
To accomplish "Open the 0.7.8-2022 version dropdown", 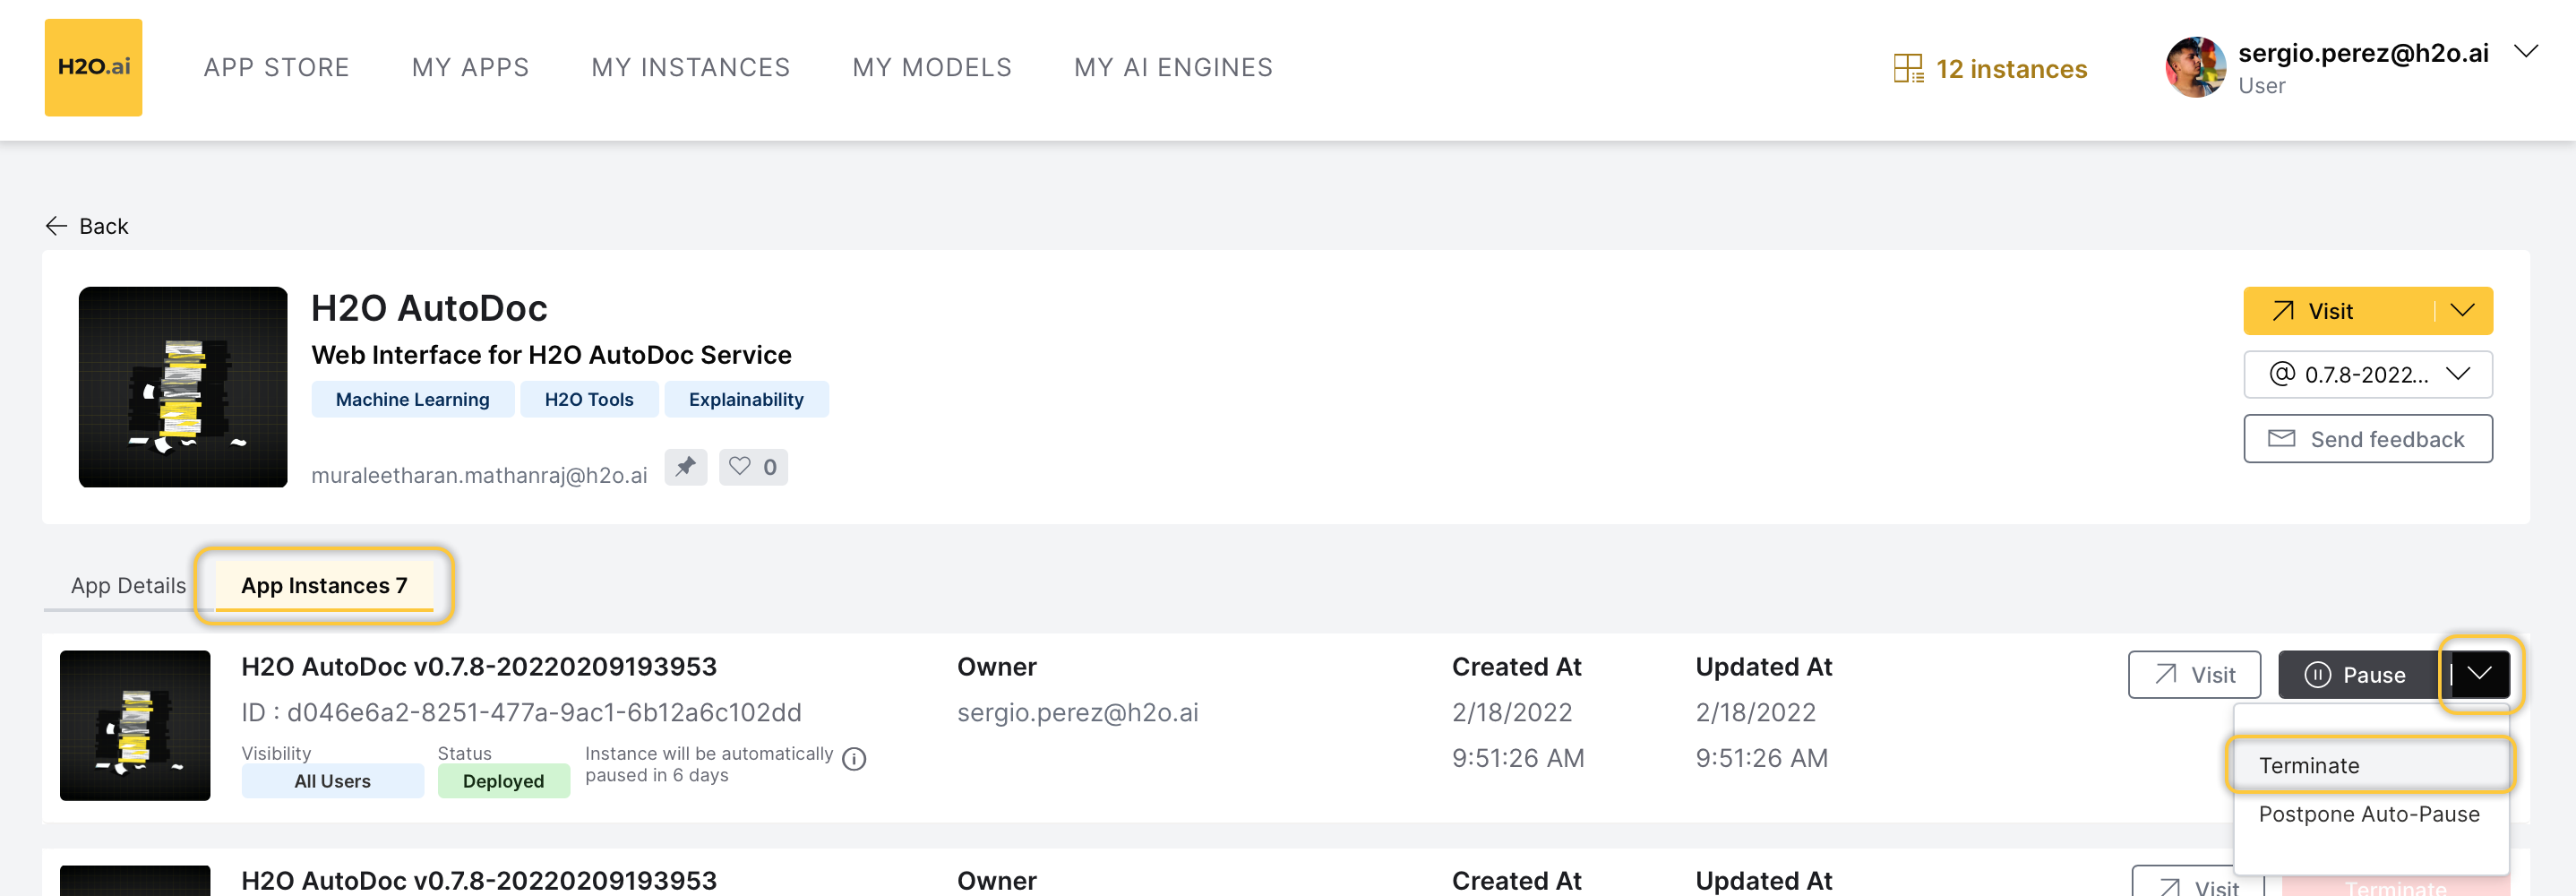I will [x=2367, y=374].
